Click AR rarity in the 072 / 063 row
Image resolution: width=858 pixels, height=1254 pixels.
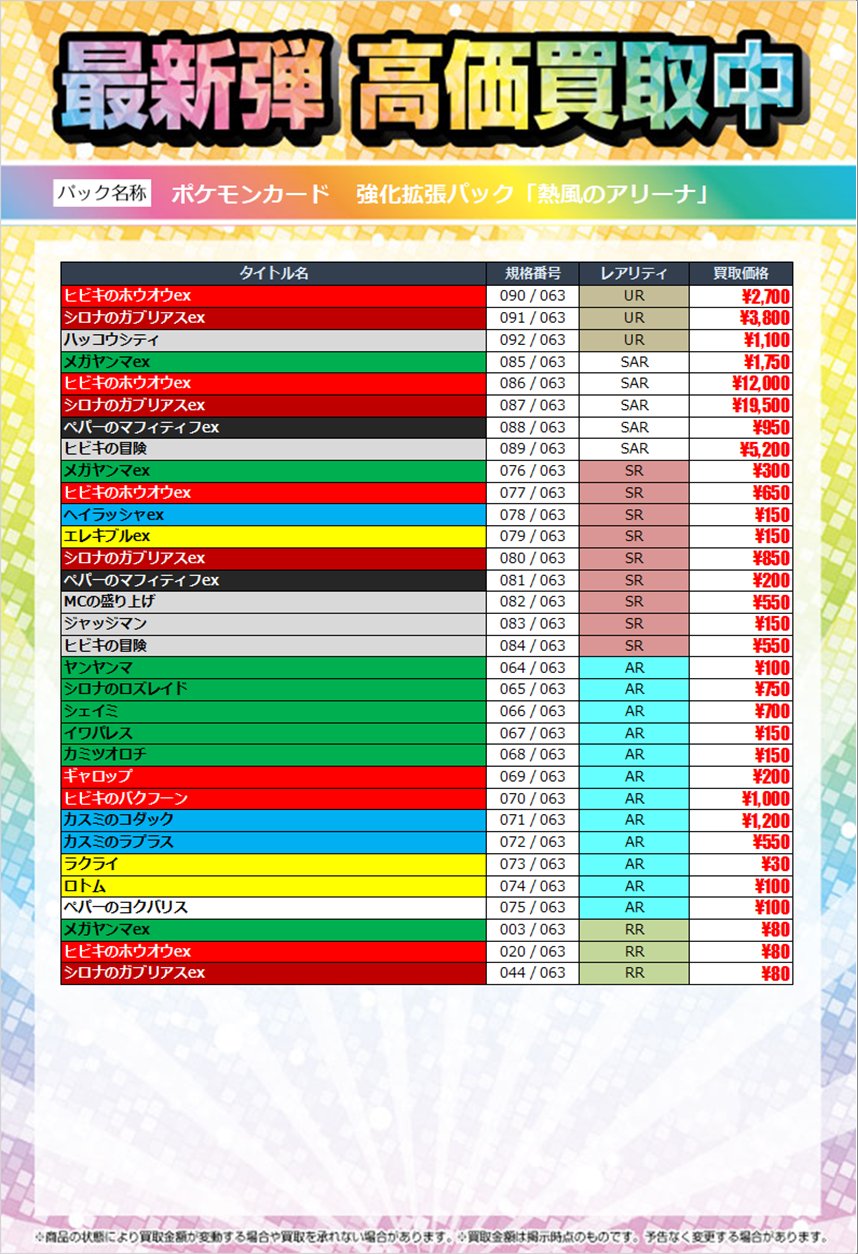point(634,842)
